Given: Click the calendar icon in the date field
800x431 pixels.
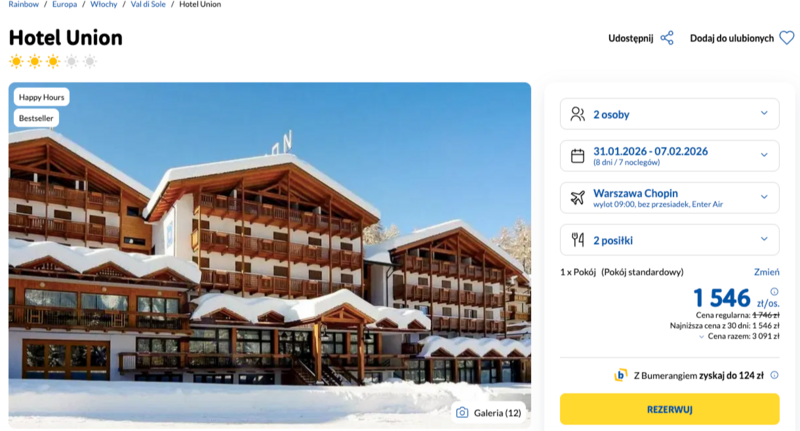Looking at the screenshot, I should pyautogui.click(x=577, y=156).
